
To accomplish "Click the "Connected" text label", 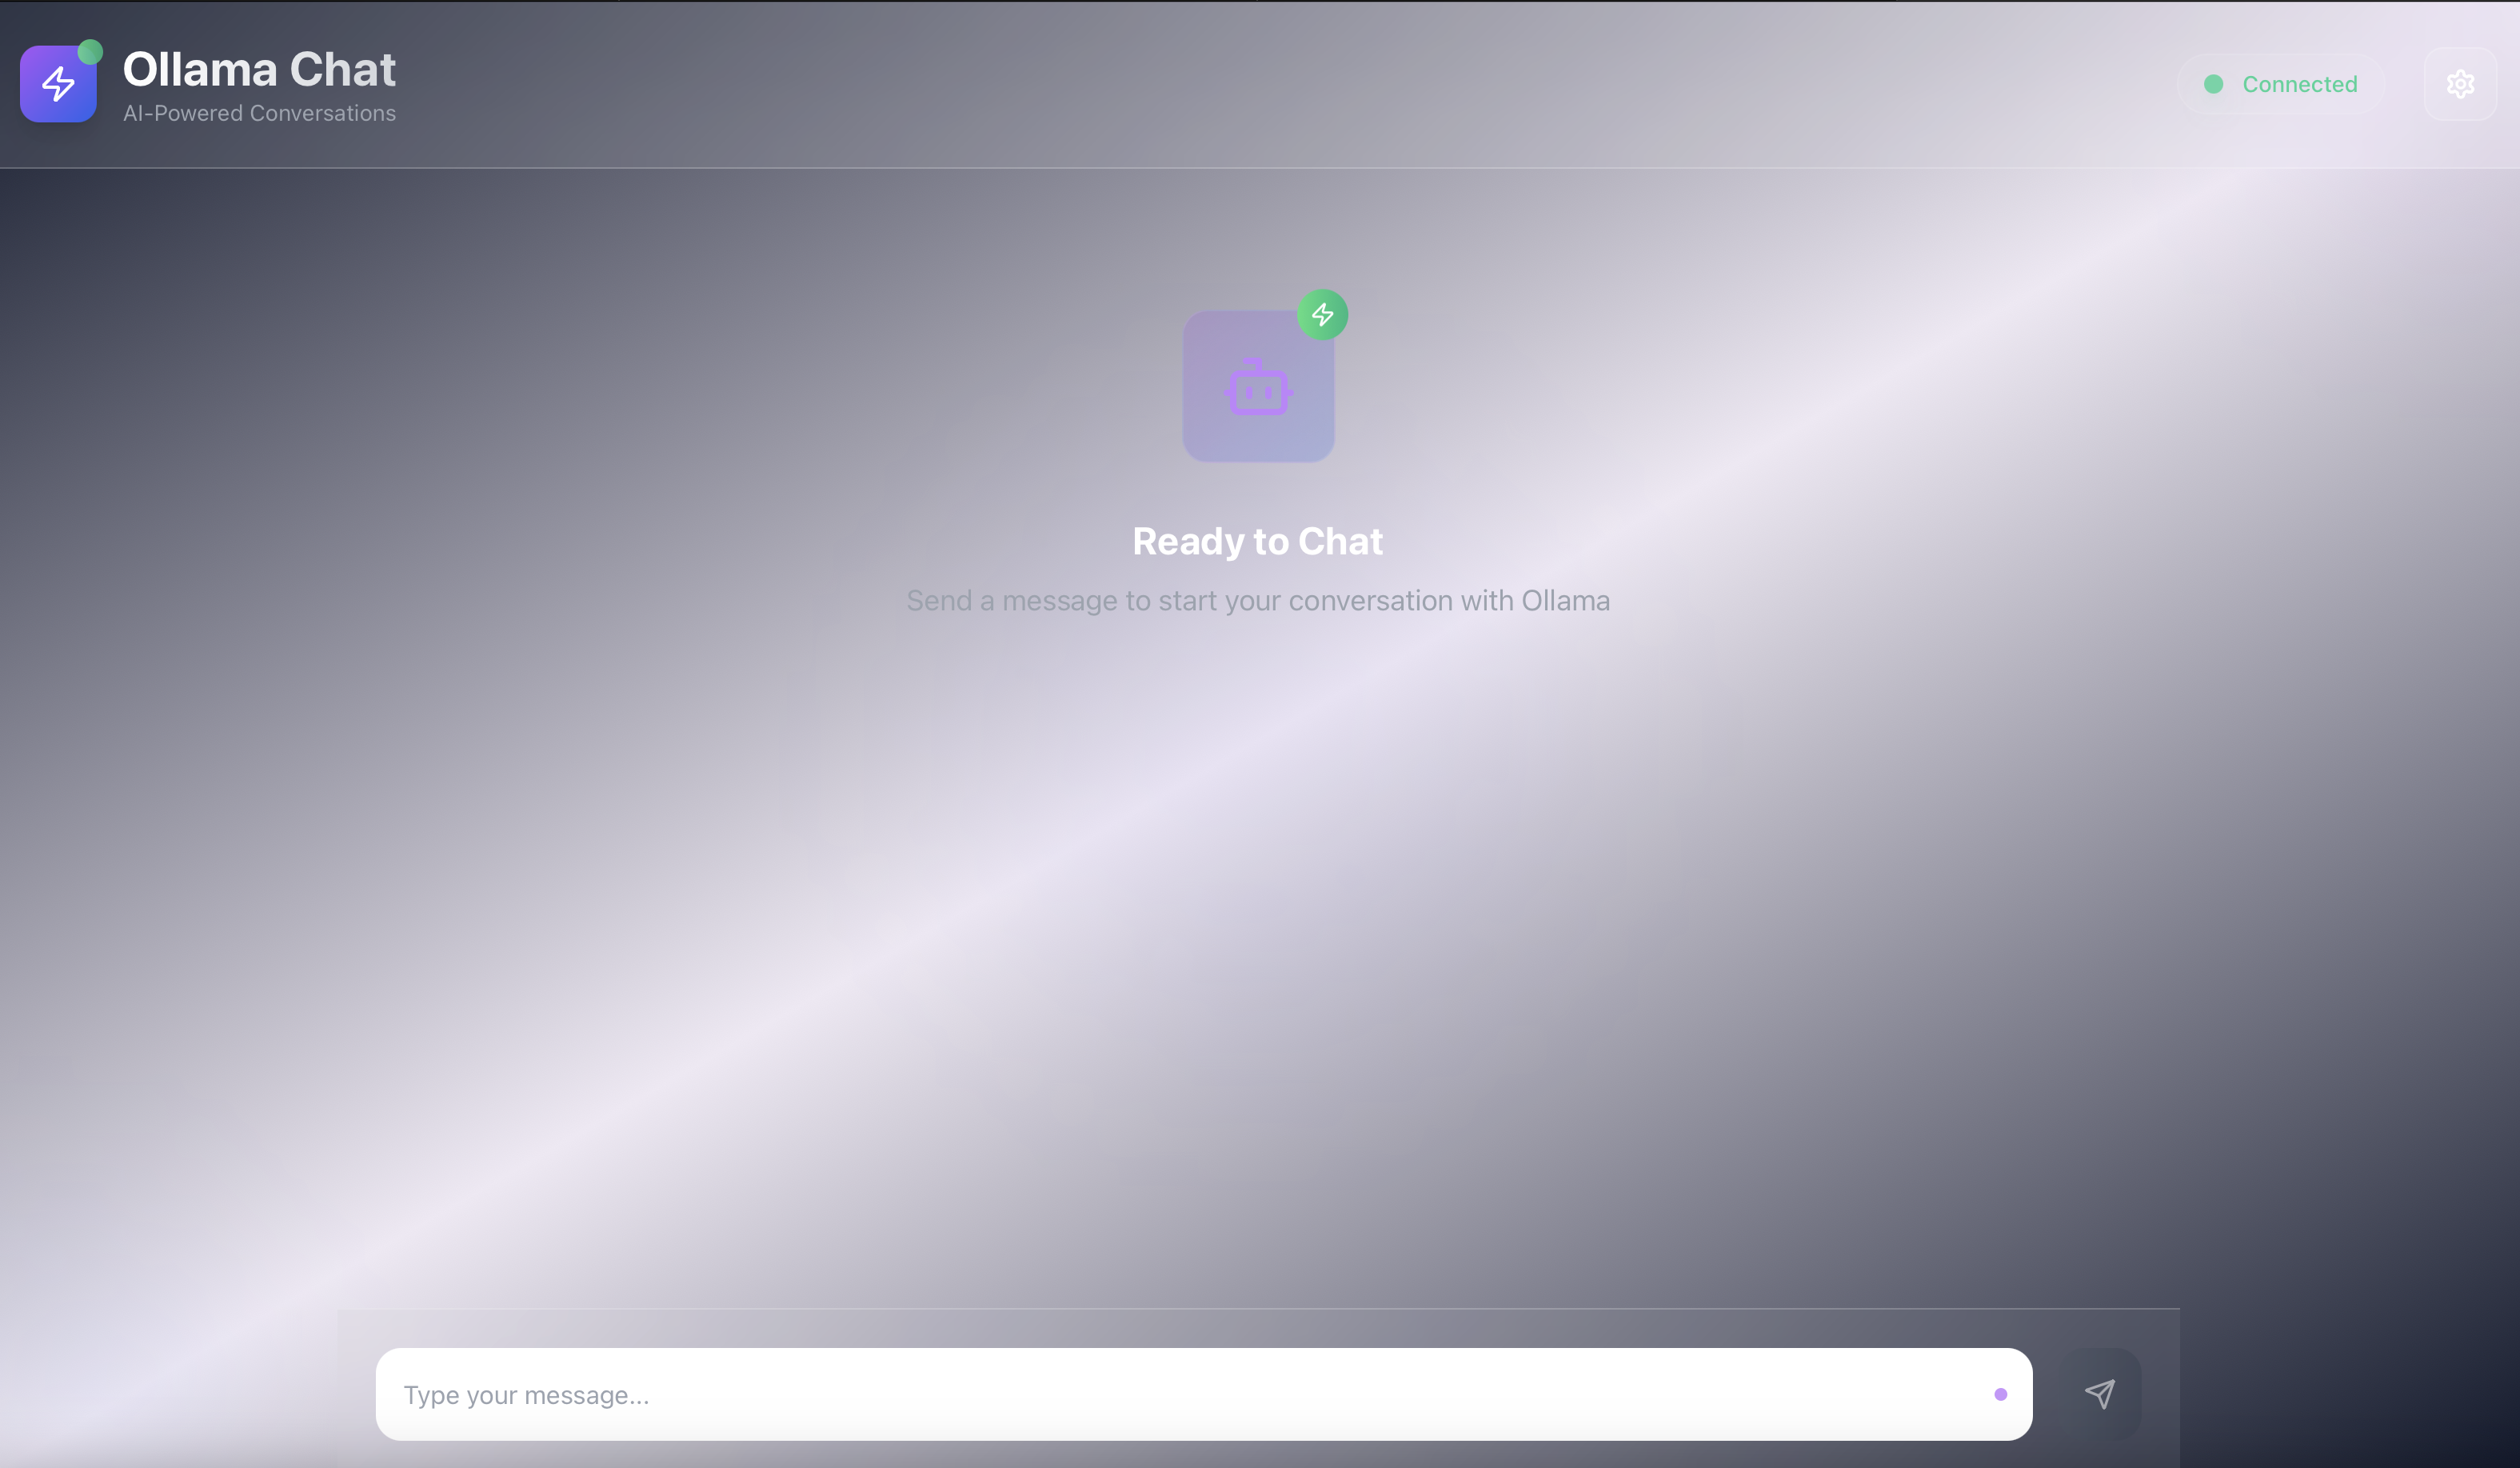I will [2299, 84].
